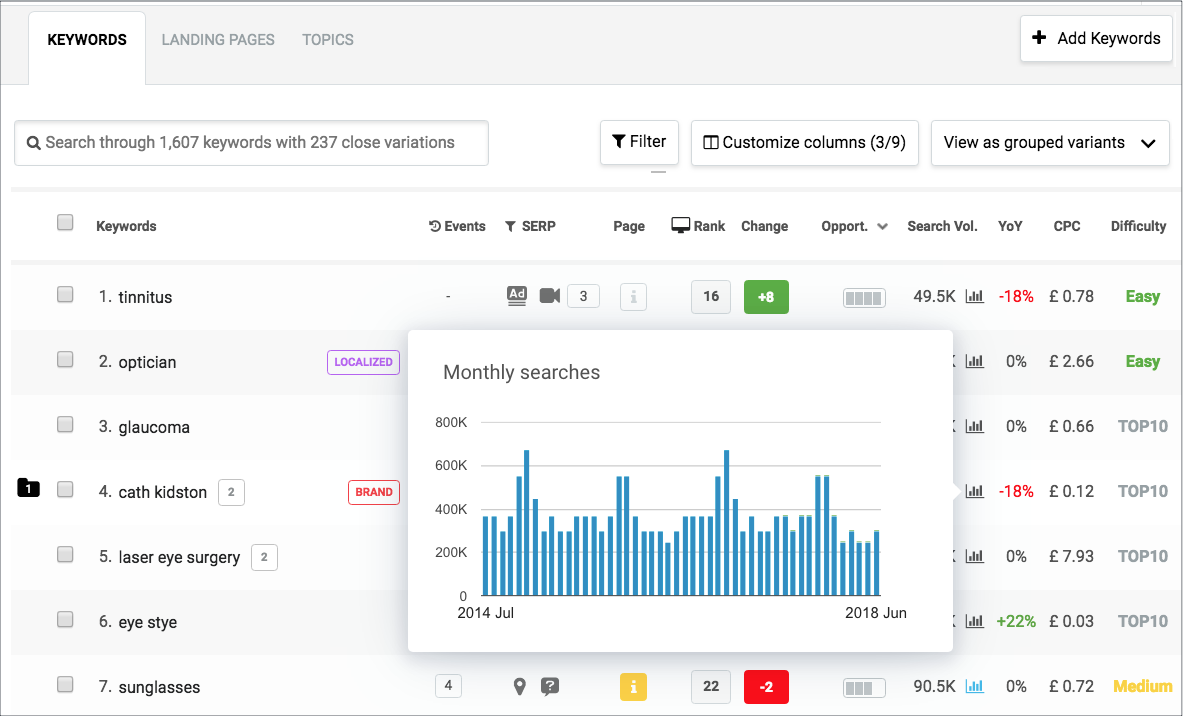The height and width of the screenshot is (716, 1183).
Task: Click the keyword optician
Action: pyautogui.click(x=147, y=362)
